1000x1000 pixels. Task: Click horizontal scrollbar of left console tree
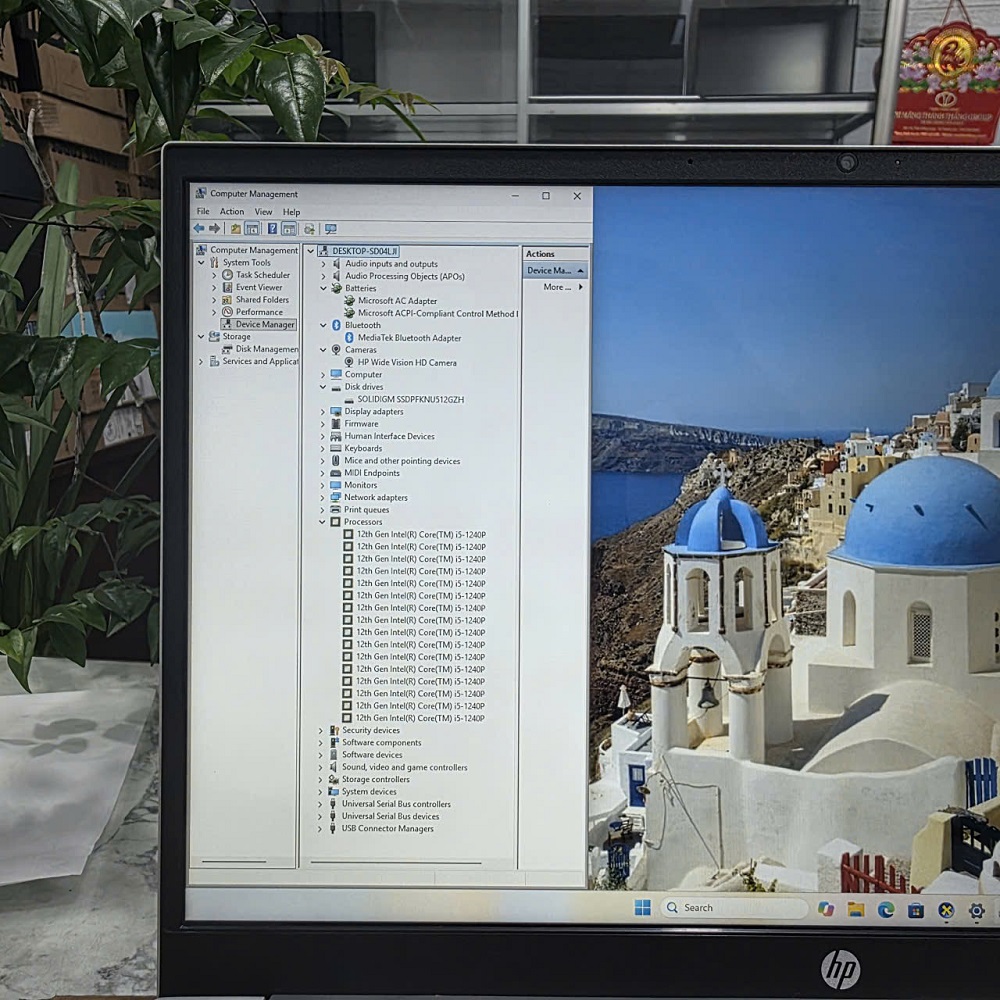point(234,862)
